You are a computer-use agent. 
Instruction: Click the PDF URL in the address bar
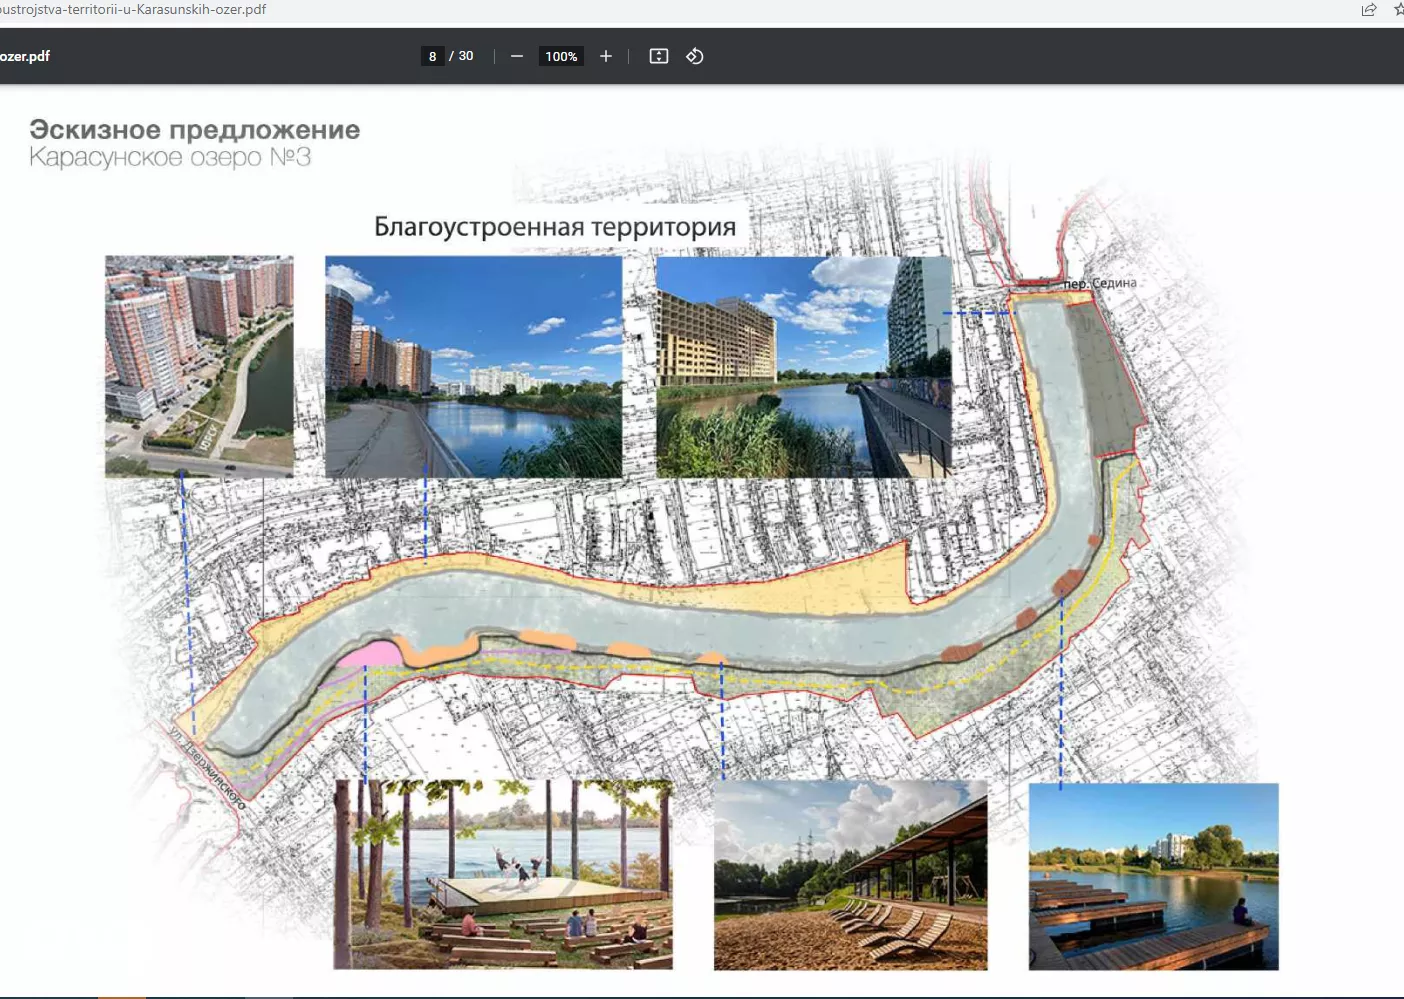click(133, 10)
